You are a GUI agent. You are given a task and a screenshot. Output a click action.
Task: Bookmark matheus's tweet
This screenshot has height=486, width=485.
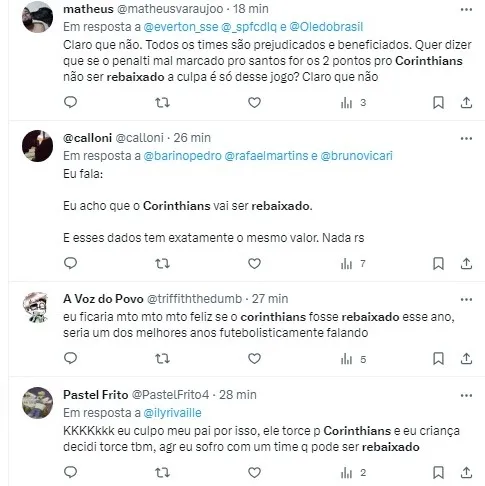point(438,103)
